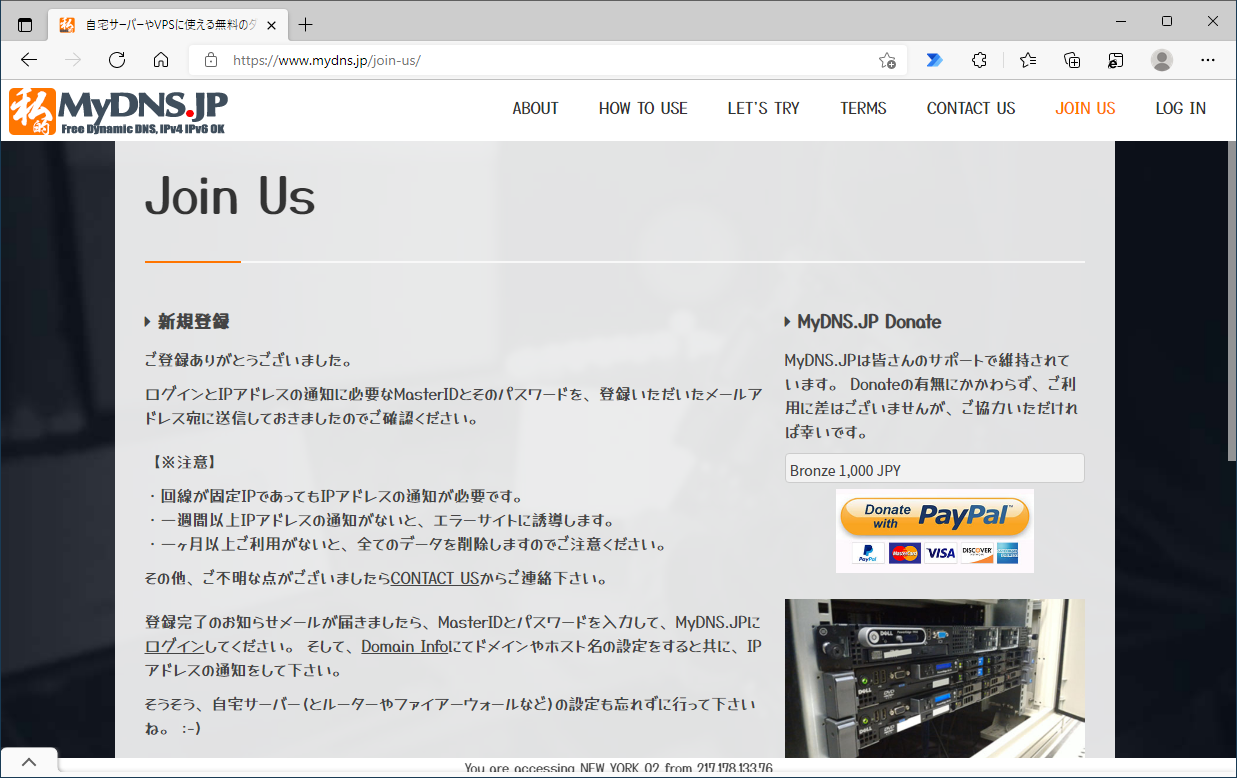Expand the 新規登録 section heading
Screen dimensions: 1237x778
click(x=190, y=322)
